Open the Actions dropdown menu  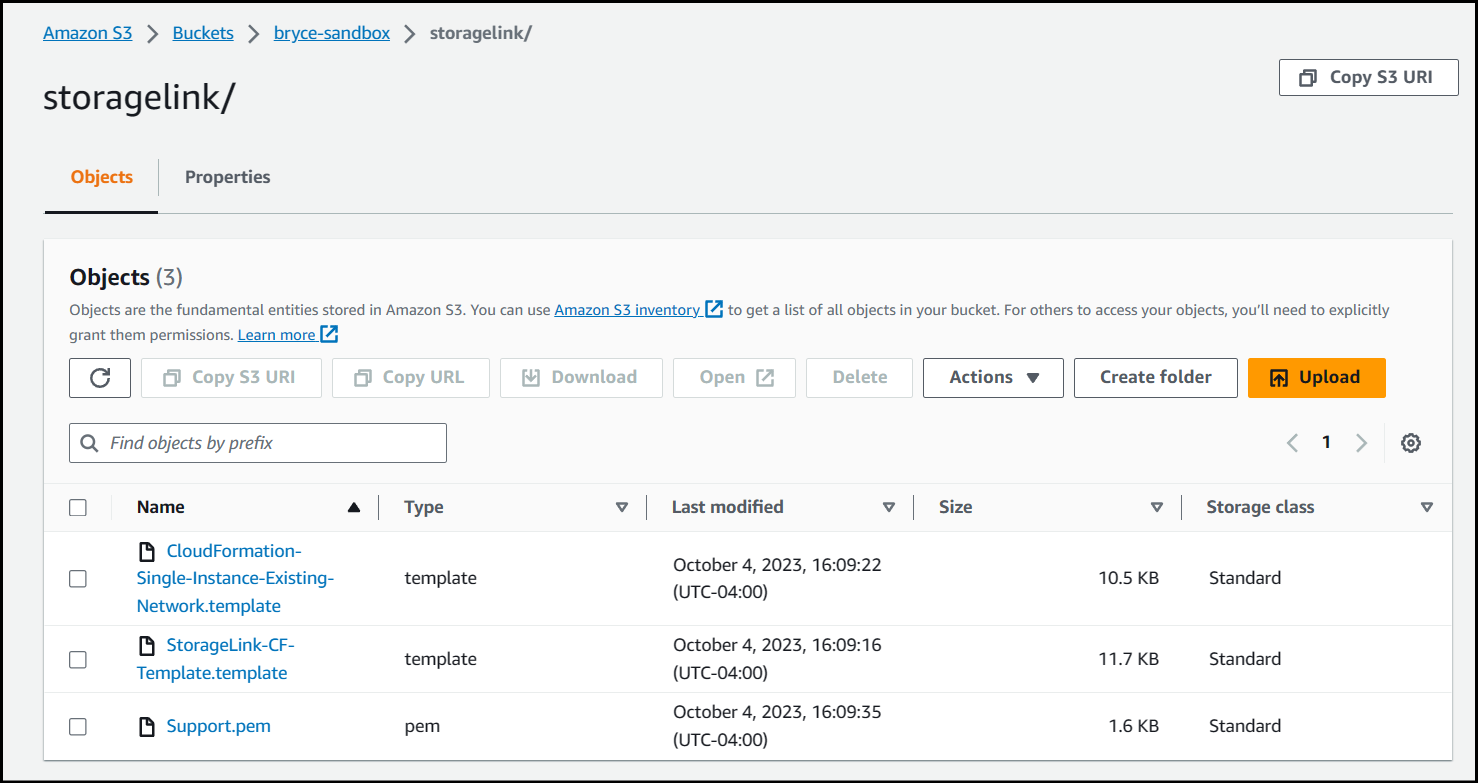993,378
